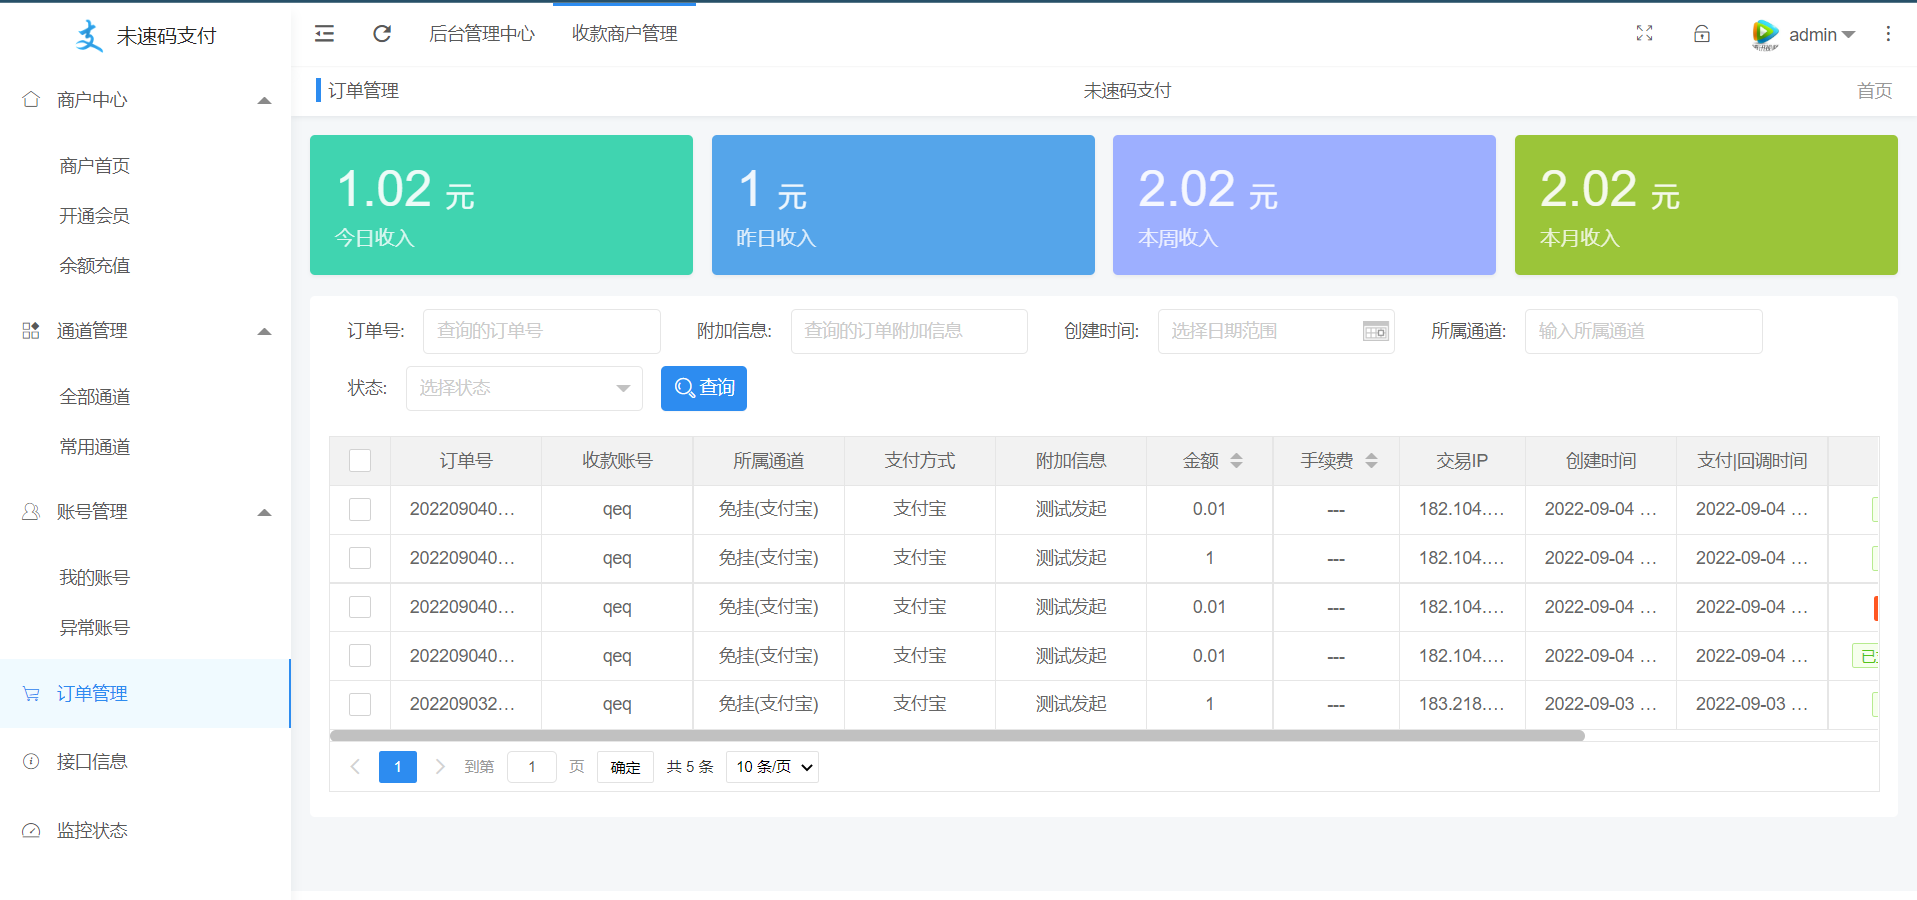Open the 10 条/页 page size dropdown
The image size is (1917, 900).
pyautogui.click(x=772, y=767)
